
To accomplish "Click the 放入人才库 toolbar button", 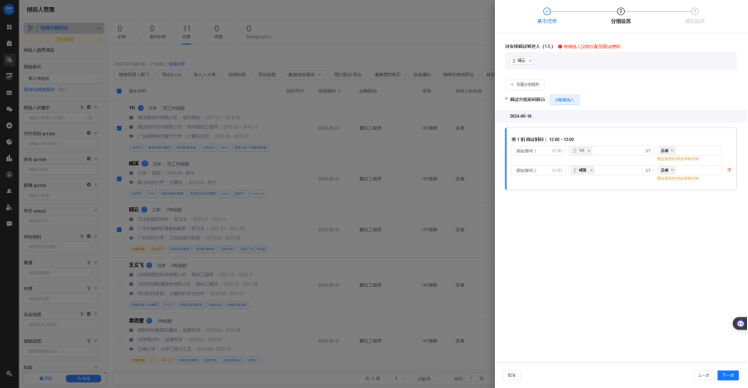I will pyautogui.click(x=205, y=74).
